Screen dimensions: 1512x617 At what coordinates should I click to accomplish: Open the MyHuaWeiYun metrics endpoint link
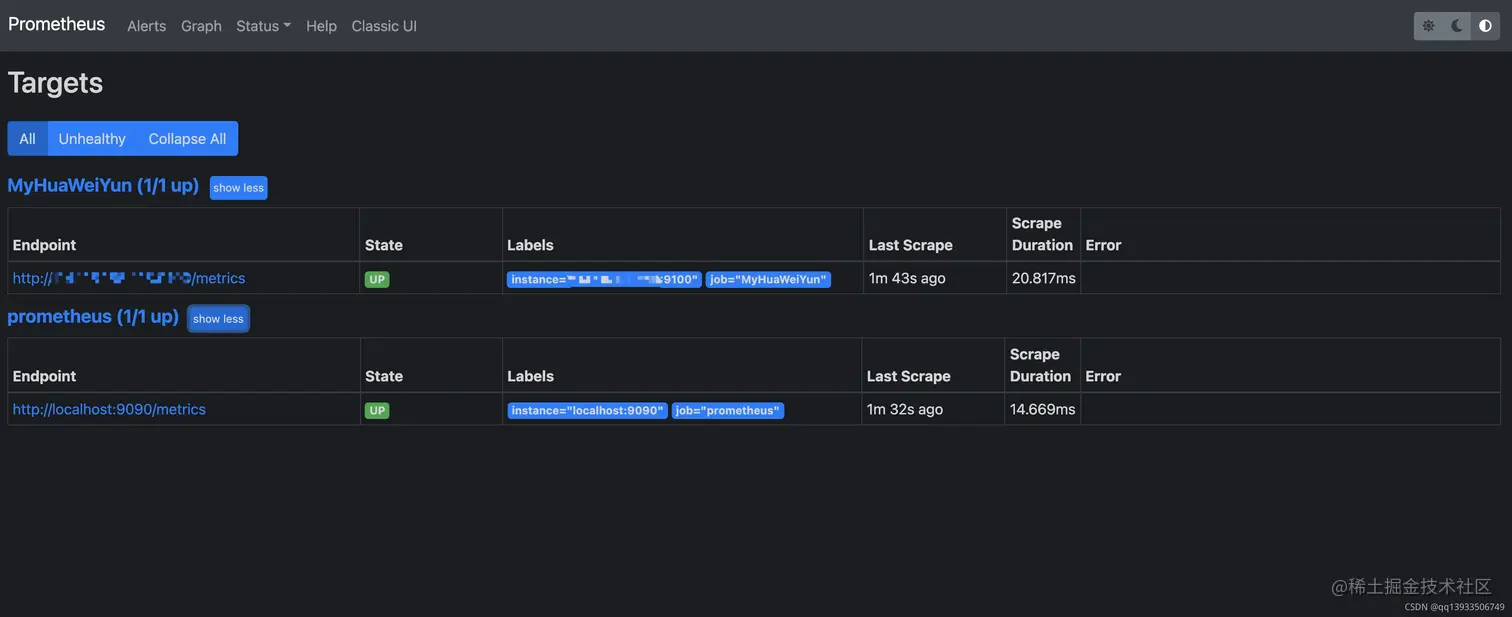pyautogui.click(x=128, y=278)
